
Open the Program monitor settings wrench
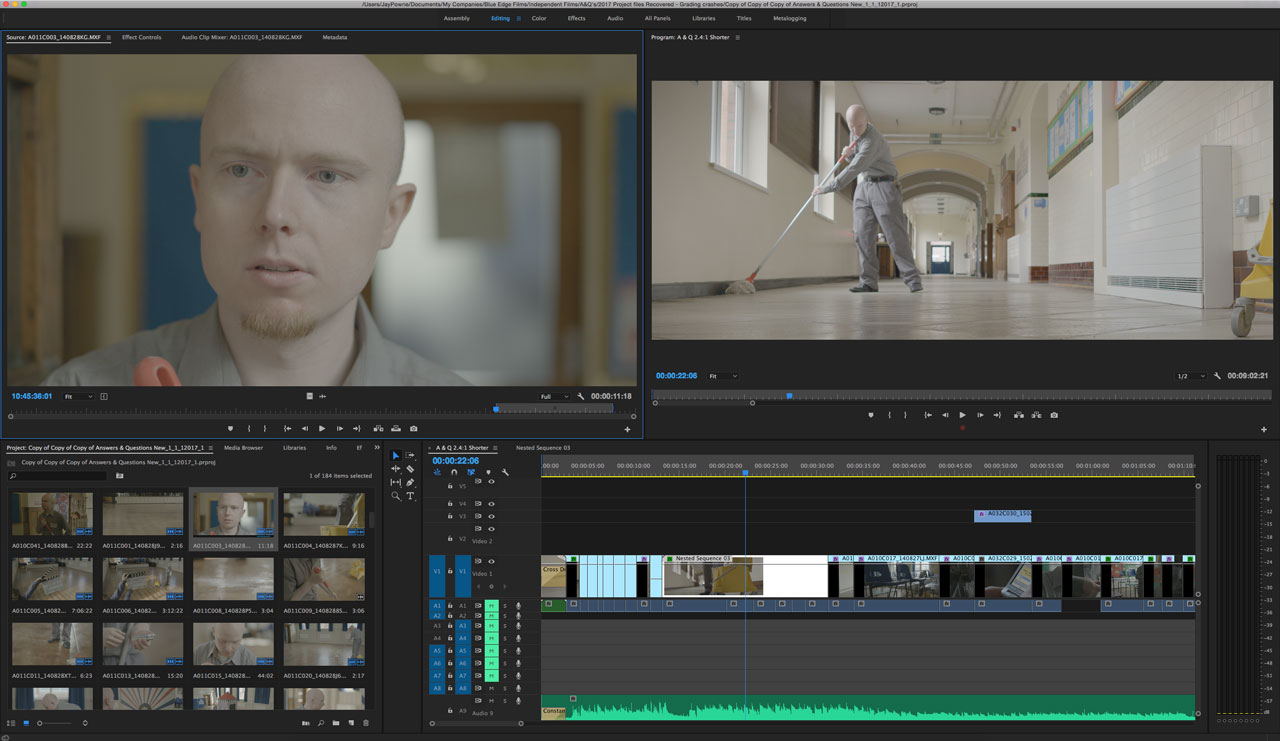click(x=1216, y=375)
